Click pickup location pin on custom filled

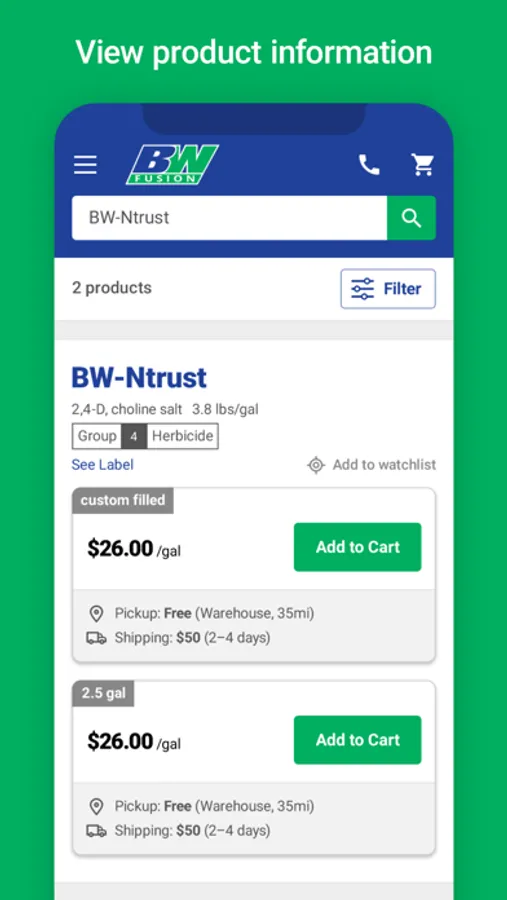[96, 614]
